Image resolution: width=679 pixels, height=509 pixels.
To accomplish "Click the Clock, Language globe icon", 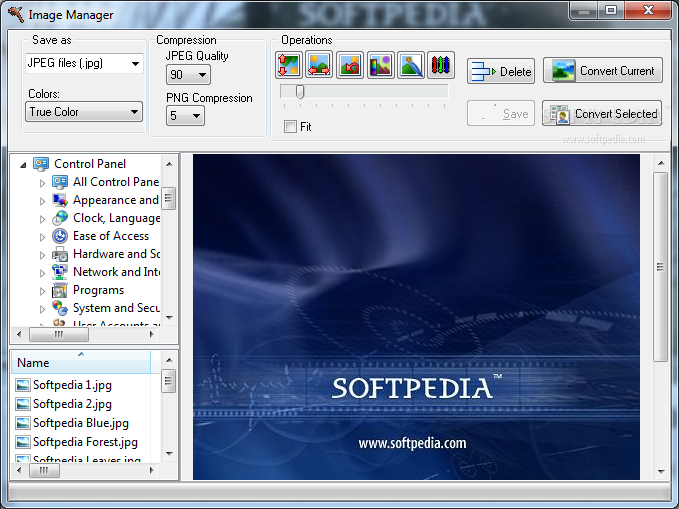I will coord(60,218).
